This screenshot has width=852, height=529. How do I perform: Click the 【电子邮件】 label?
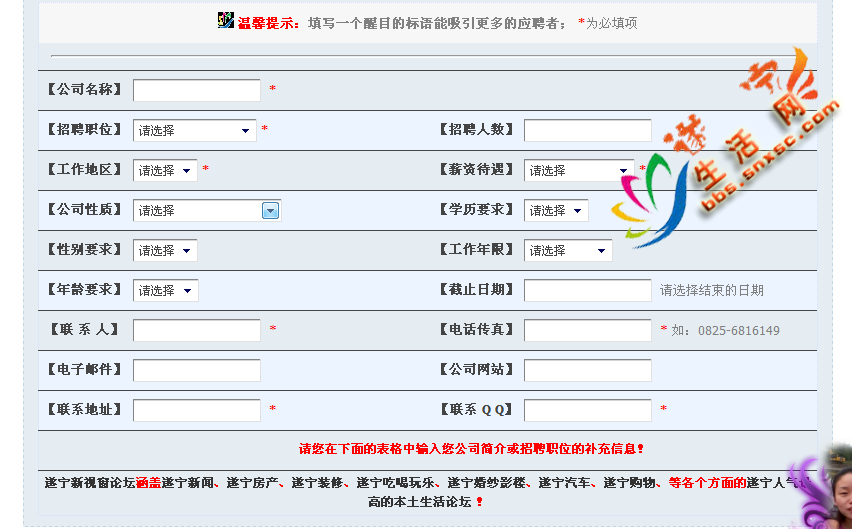coord(84,369)
